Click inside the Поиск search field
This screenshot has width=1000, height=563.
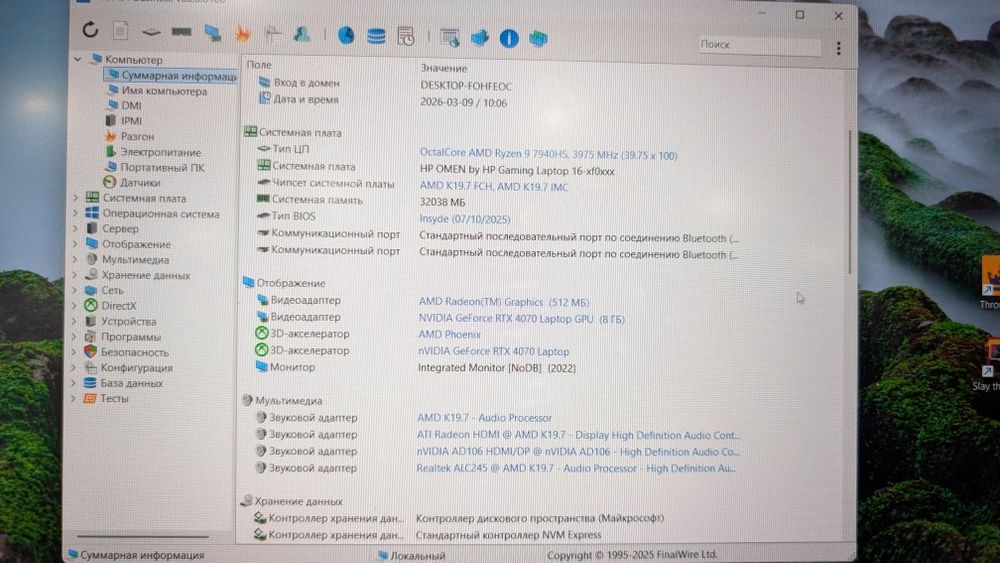click(760, 45)
